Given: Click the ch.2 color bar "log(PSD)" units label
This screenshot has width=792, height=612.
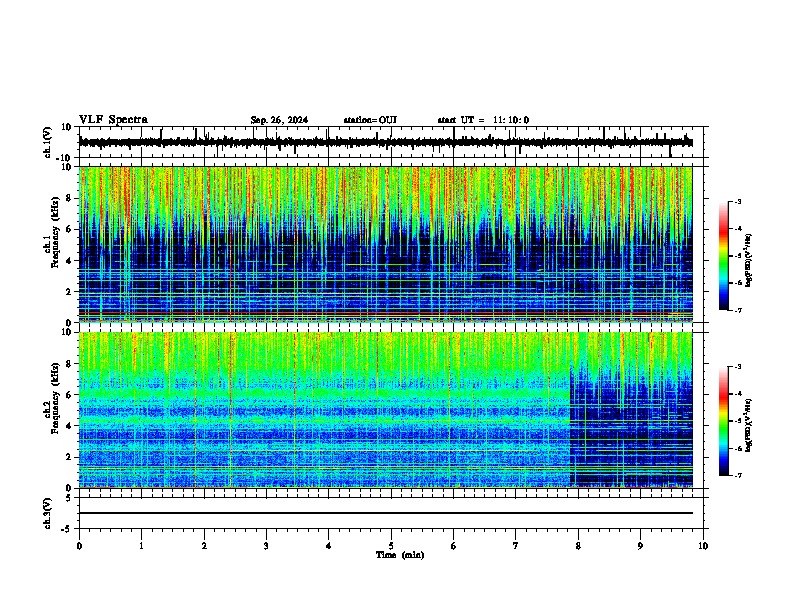Looking at the screenshot, I should 748,426.
